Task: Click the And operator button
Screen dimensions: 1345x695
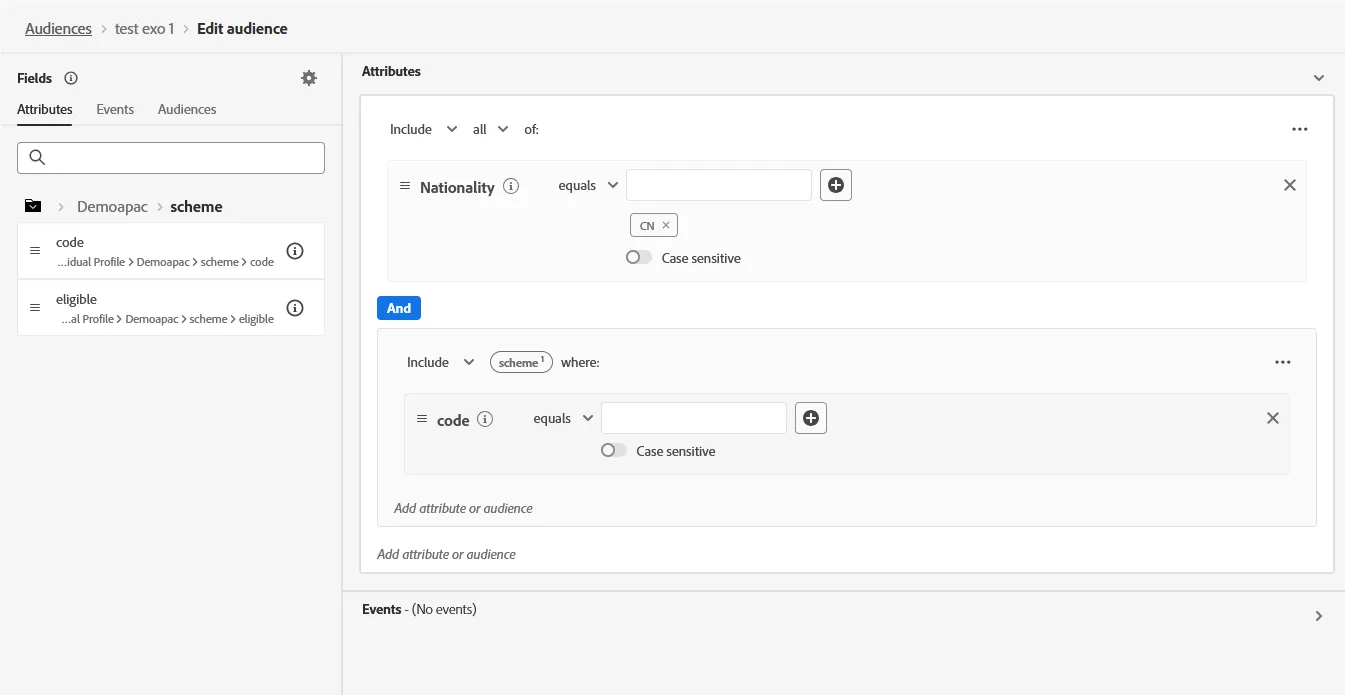Action: click(399, 308)
